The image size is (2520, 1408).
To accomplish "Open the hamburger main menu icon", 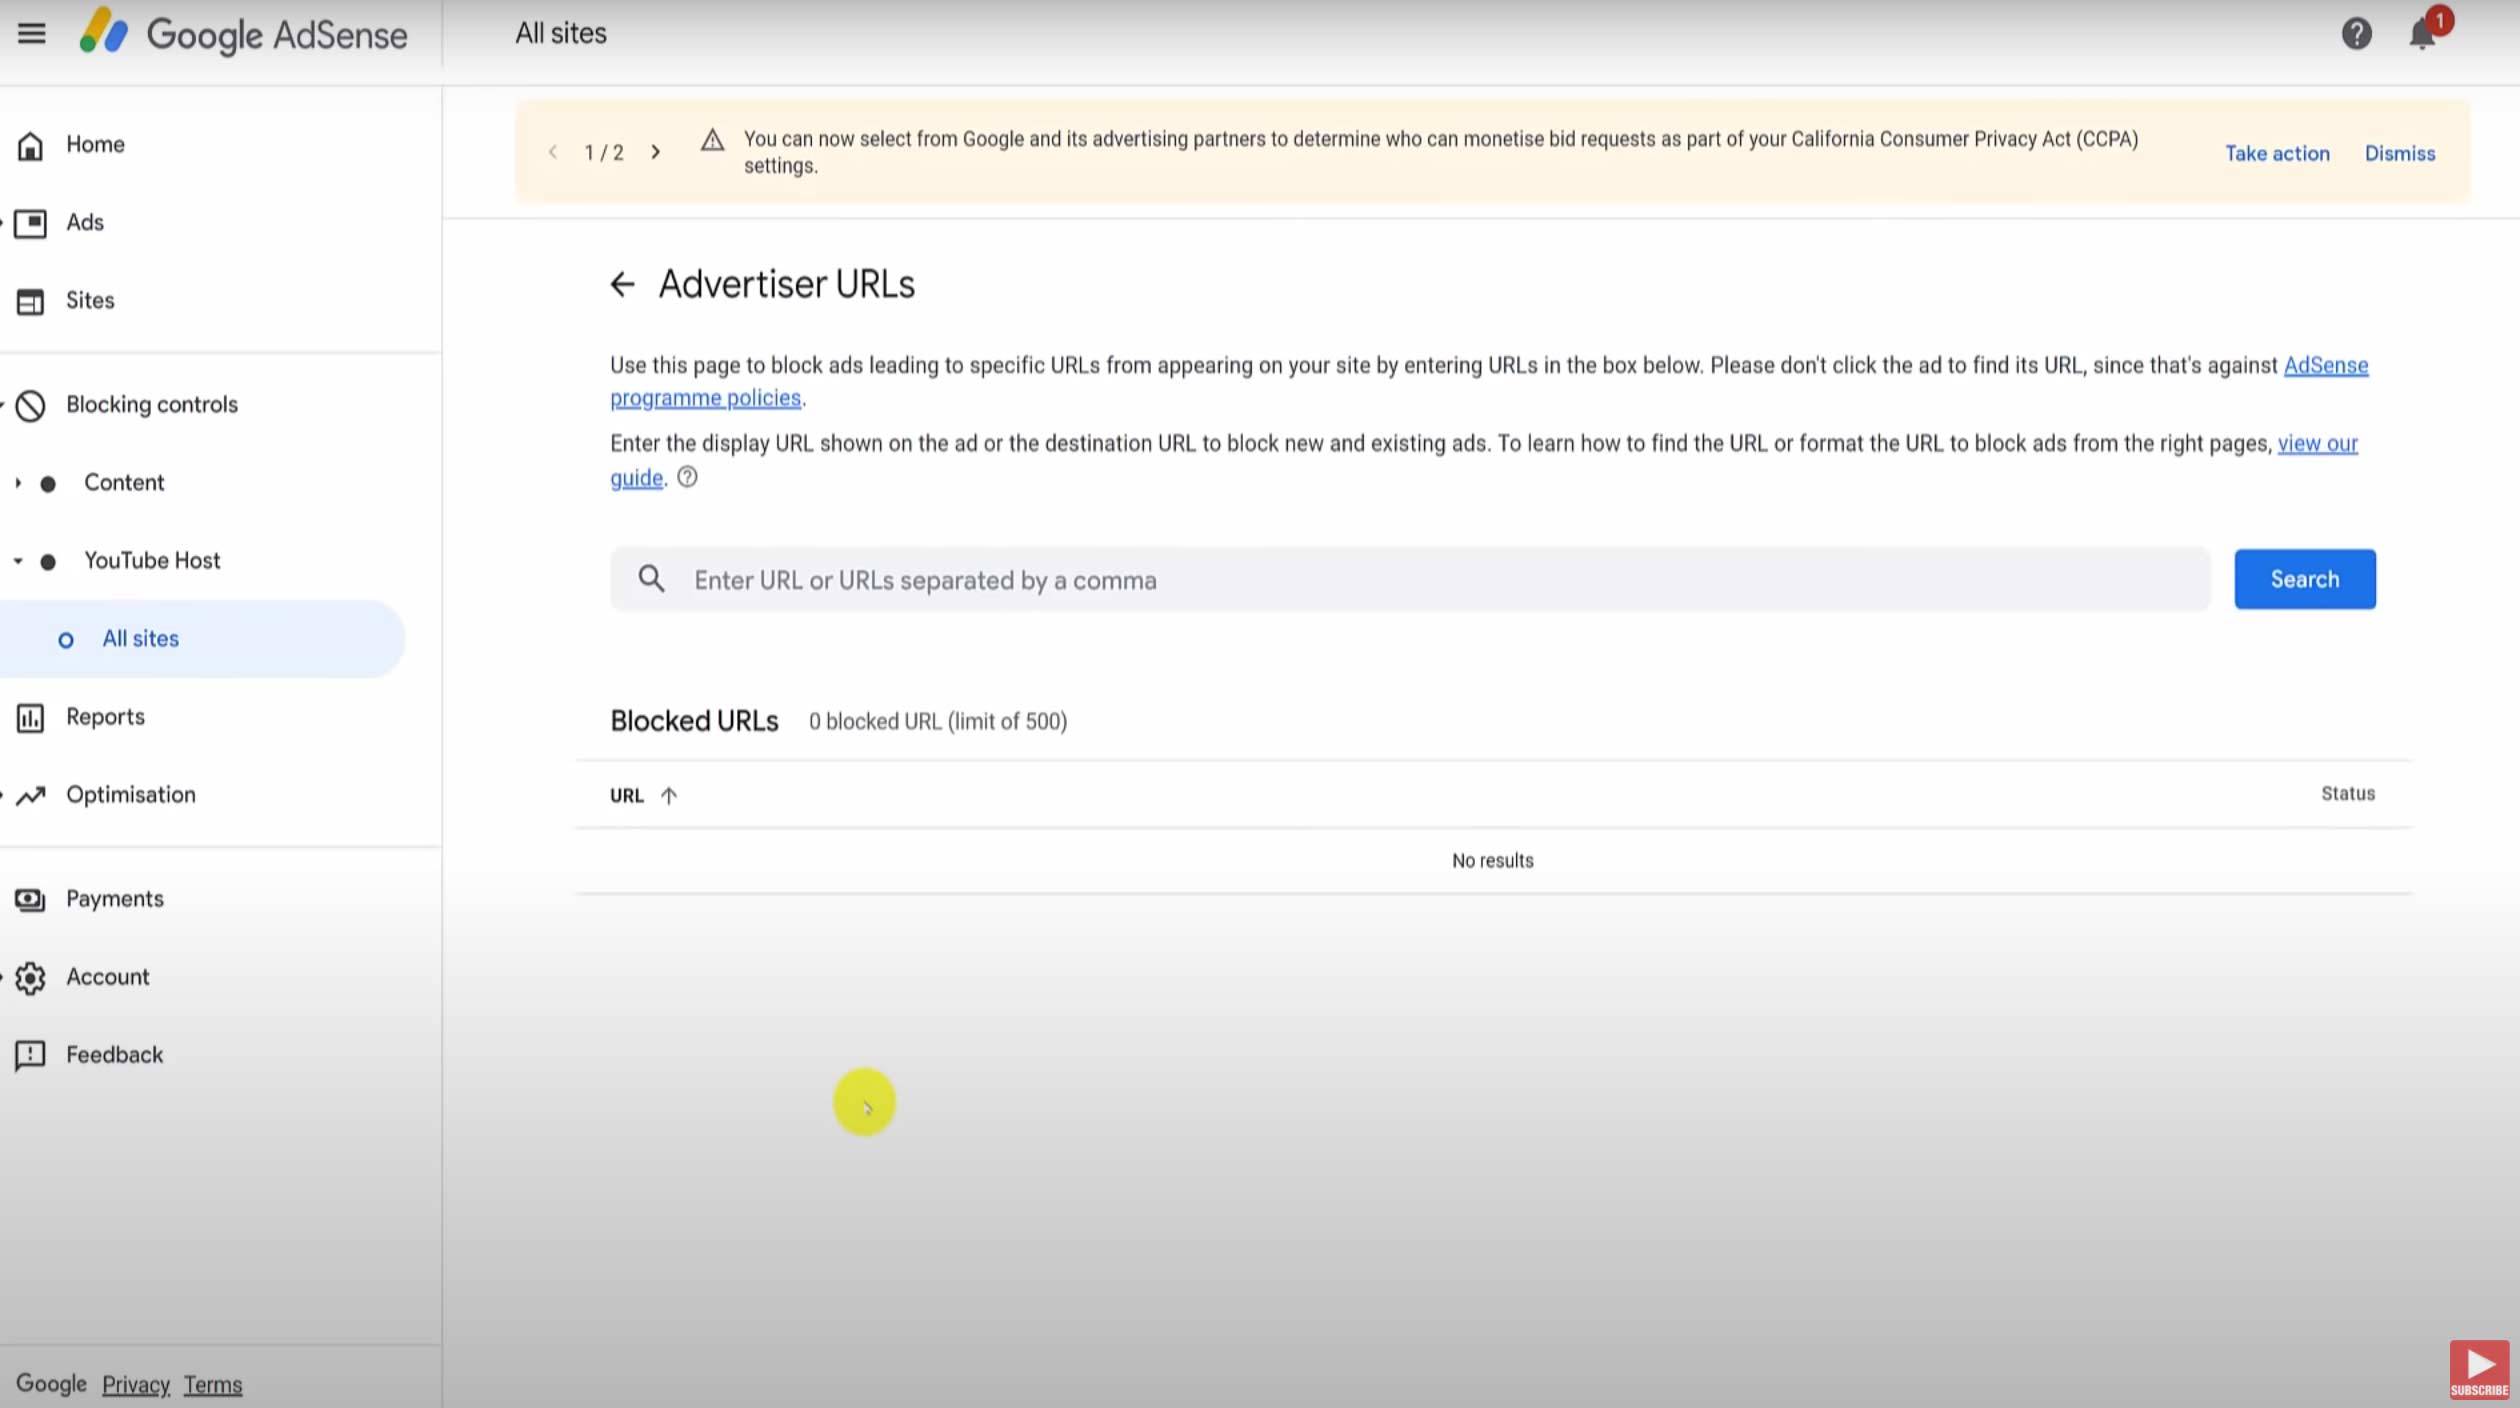I will tap(31, 34).
